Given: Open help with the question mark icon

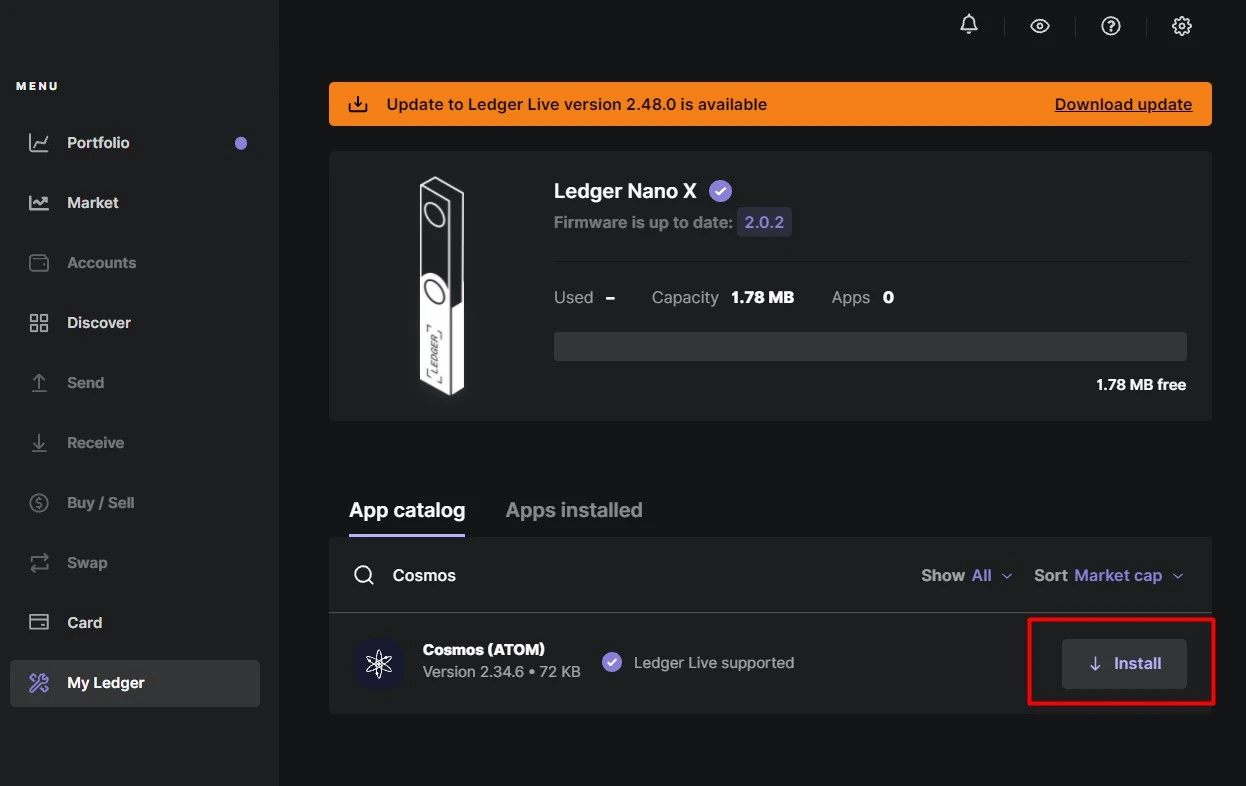Looking at the screenshot, I should [1110, 26].
